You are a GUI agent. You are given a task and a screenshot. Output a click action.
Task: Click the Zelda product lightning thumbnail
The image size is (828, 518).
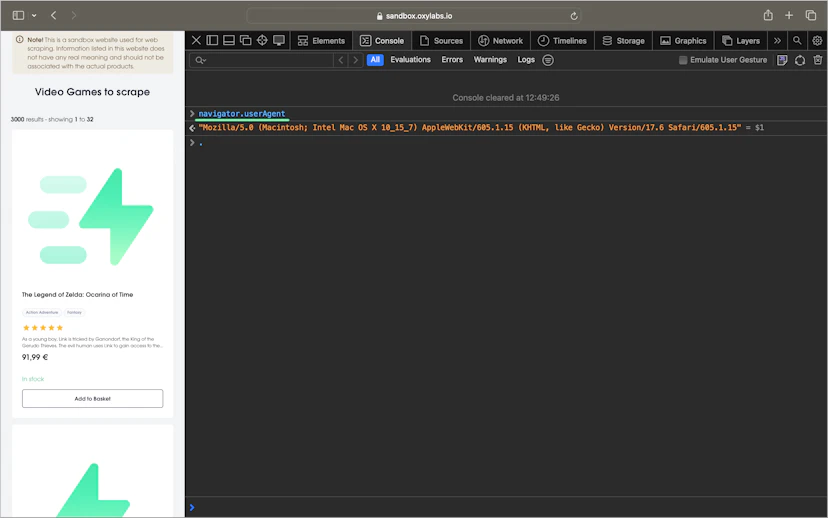tap(92, 217)
